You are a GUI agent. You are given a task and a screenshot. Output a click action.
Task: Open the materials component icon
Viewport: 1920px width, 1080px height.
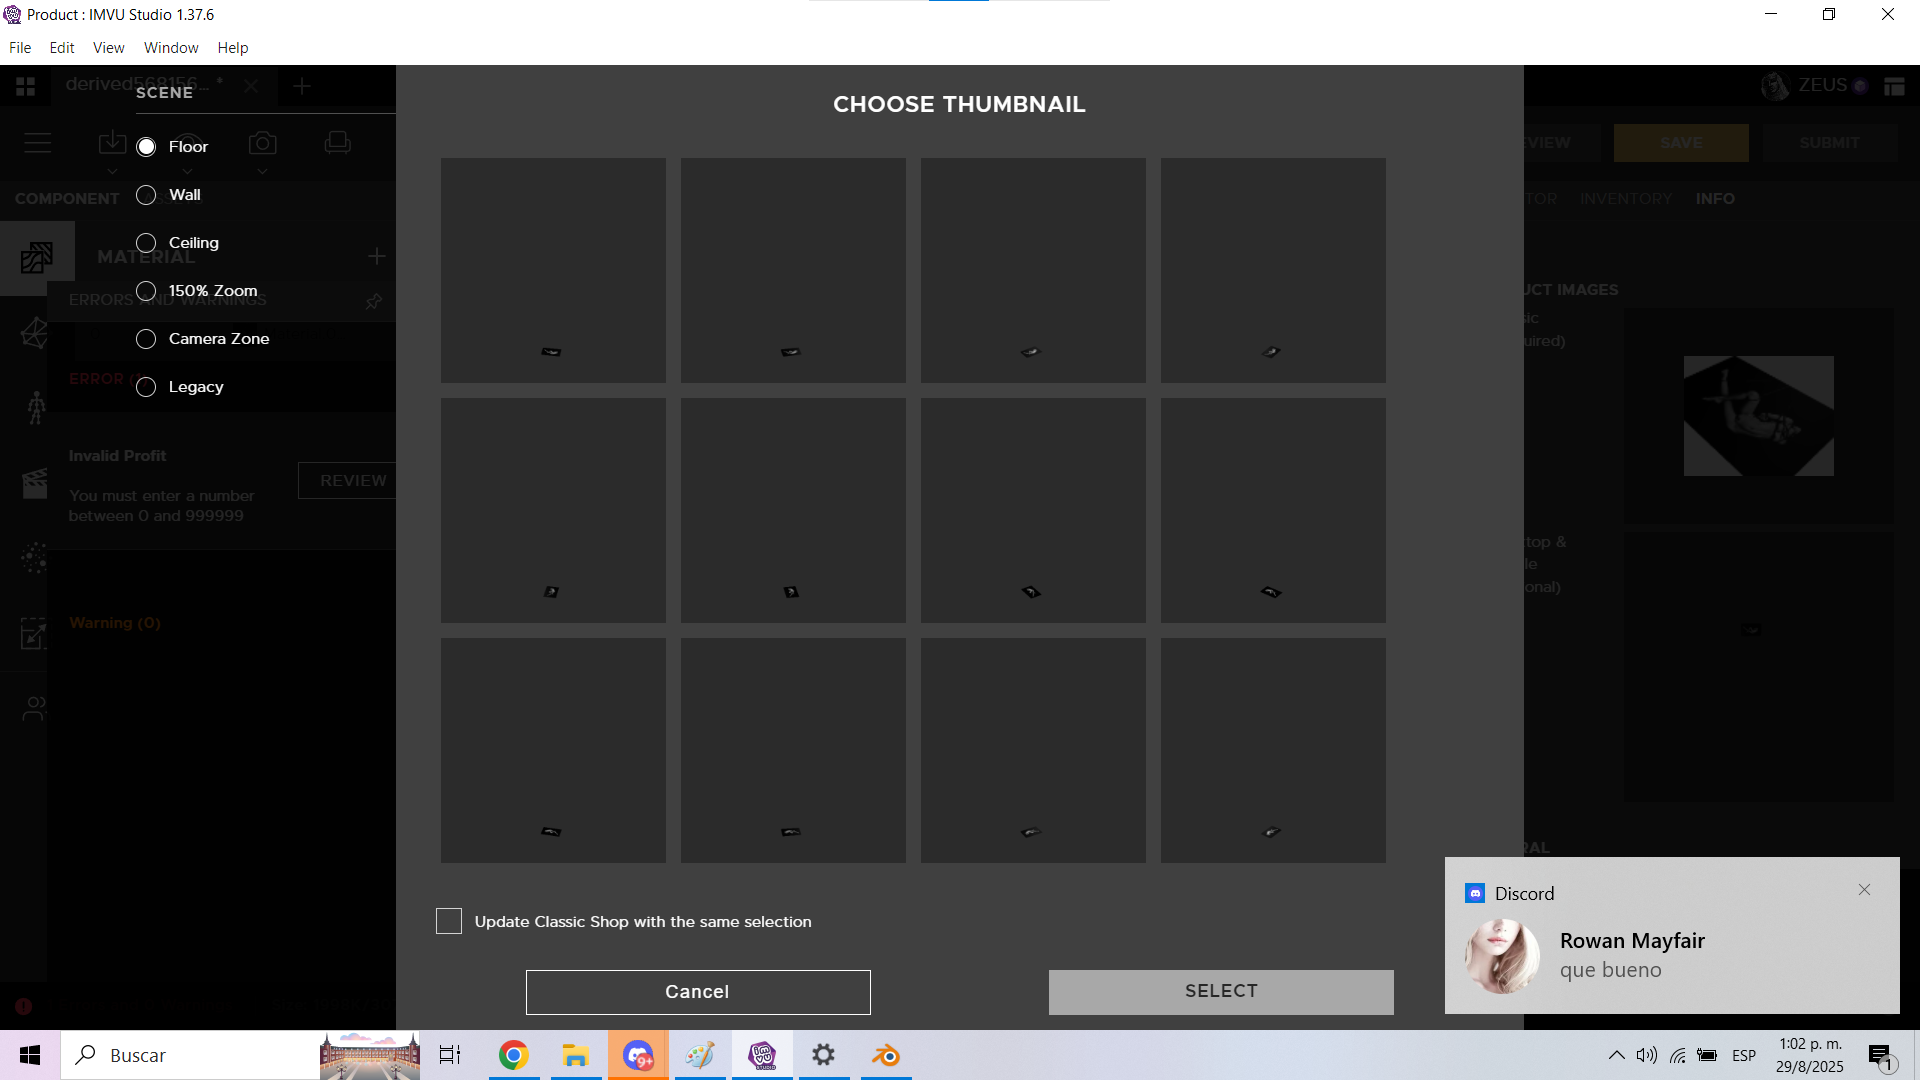tap(36, 257)
